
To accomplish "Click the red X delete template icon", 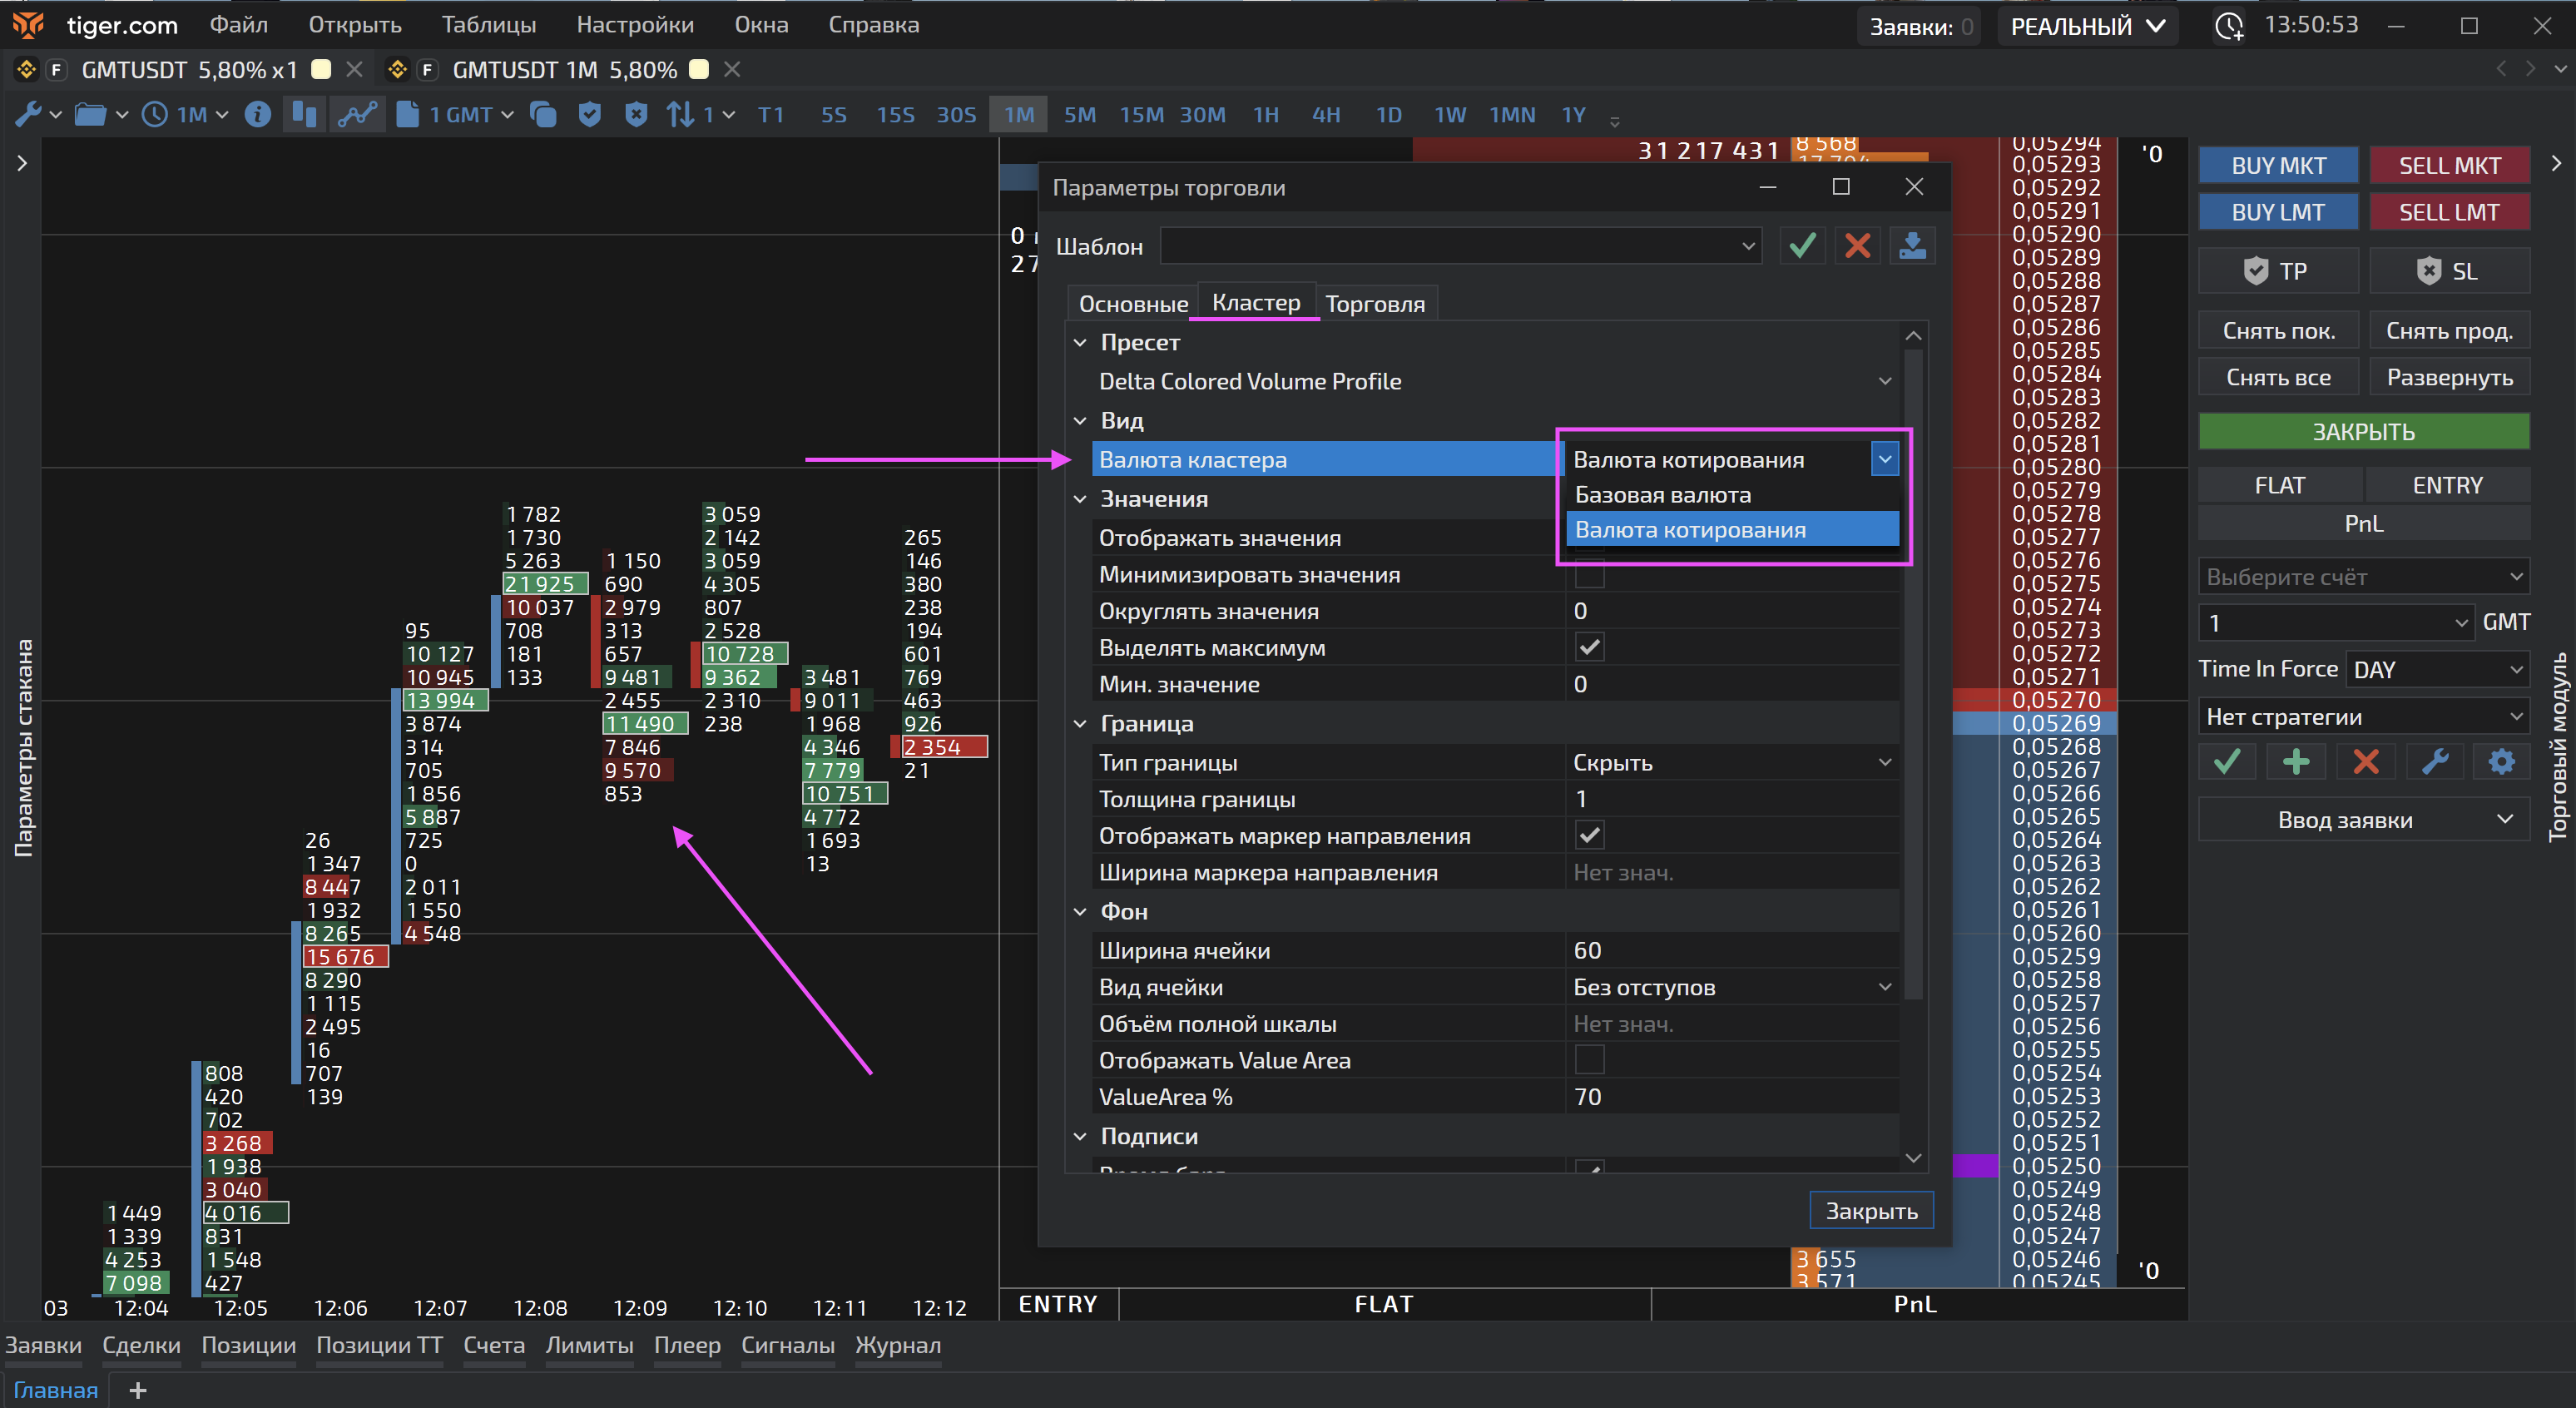I will pyautogui.click(x=1857, y=246).
